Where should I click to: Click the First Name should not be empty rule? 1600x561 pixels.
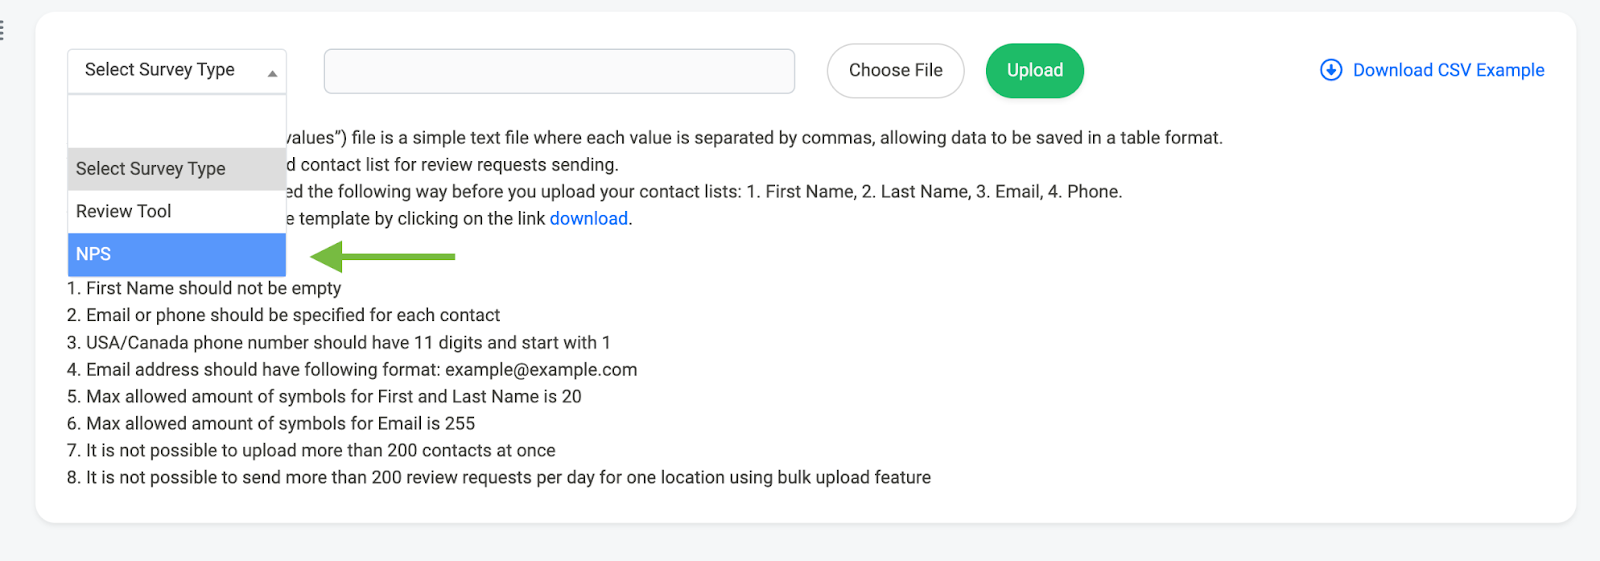coord(204,288)
